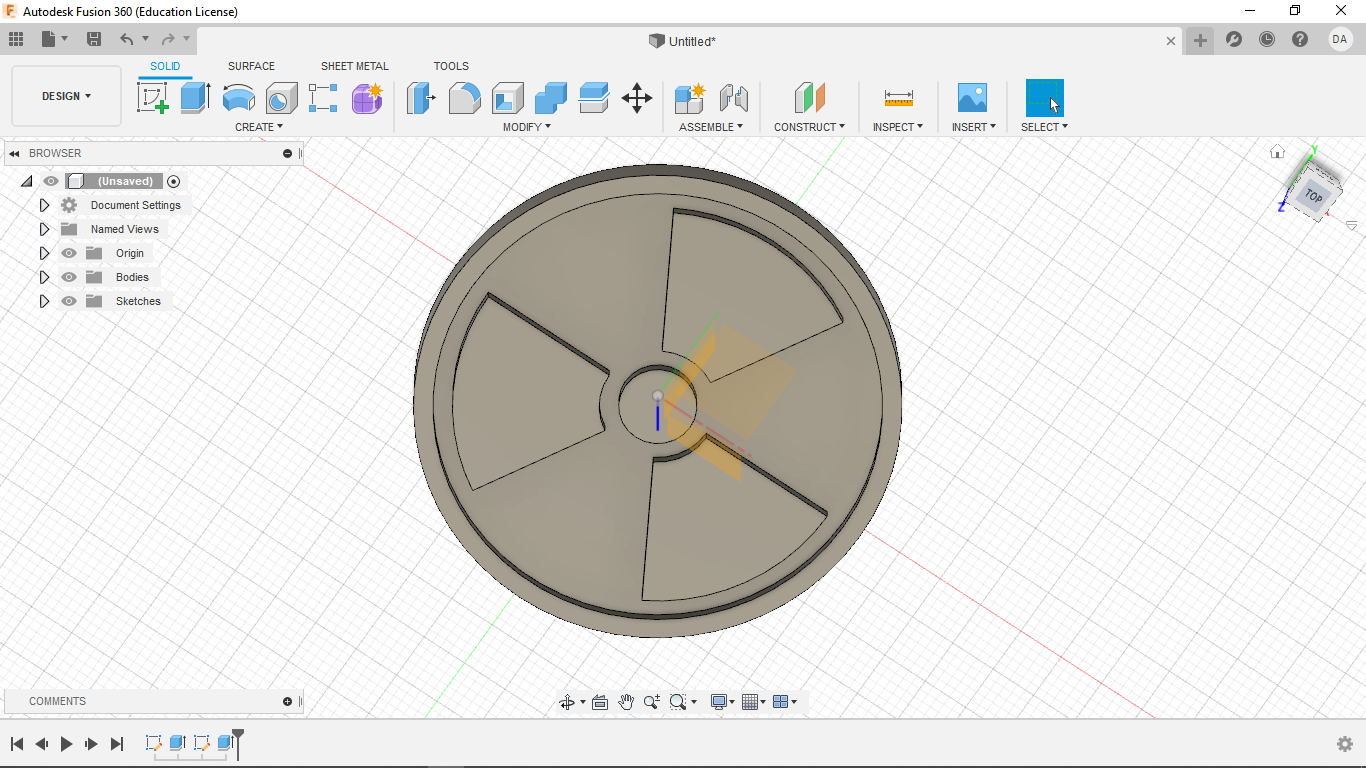Choose the Offset Plane construct tool
The height and width of the screenshot is (768, 1366).
810,98
